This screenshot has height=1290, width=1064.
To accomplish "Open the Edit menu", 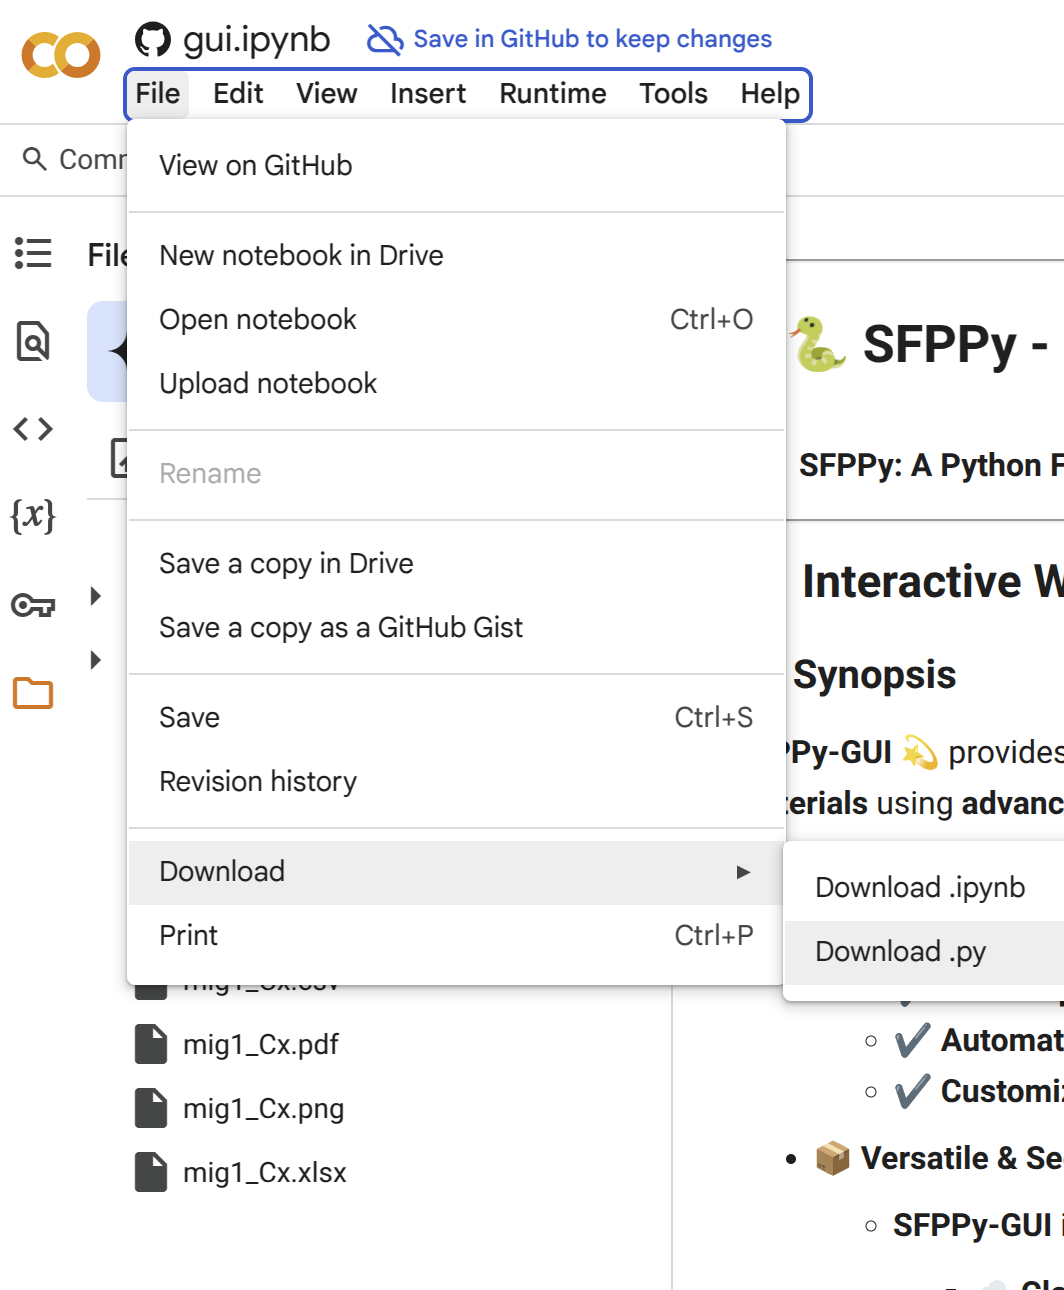I will pyautogui.click(x=238, y=94).
